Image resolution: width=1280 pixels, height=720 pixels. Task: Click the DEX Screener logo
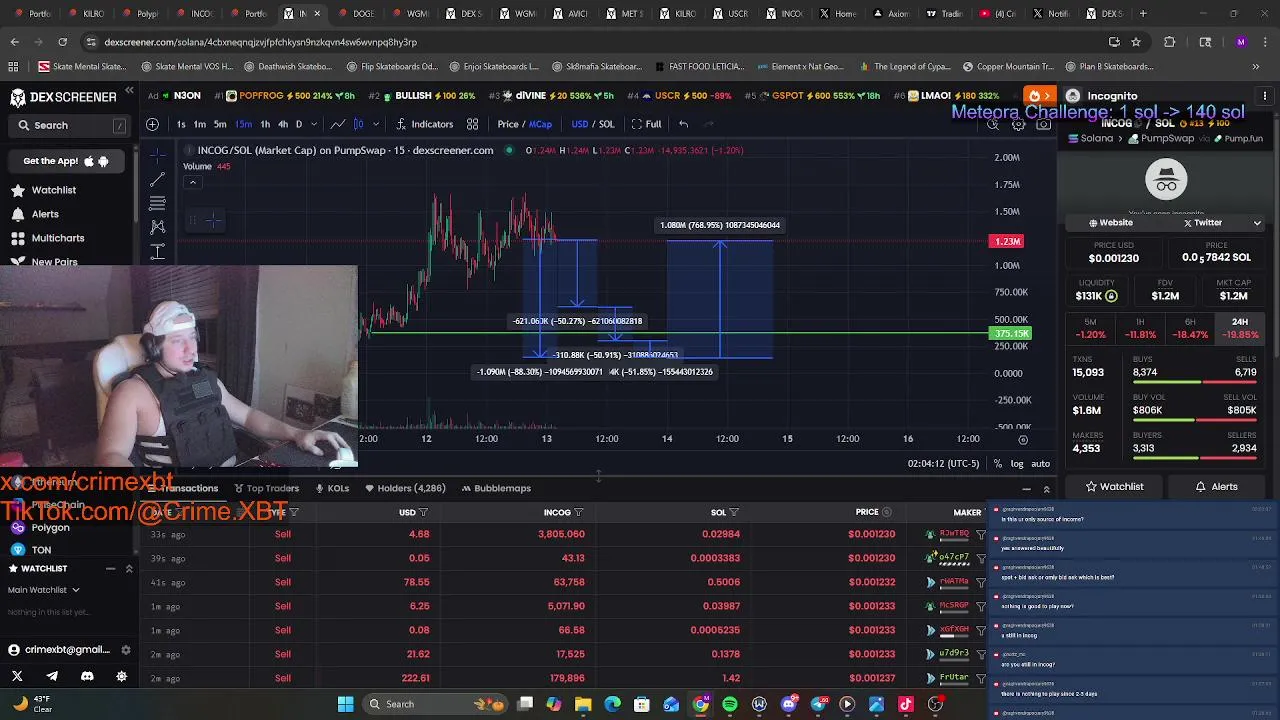63,97
